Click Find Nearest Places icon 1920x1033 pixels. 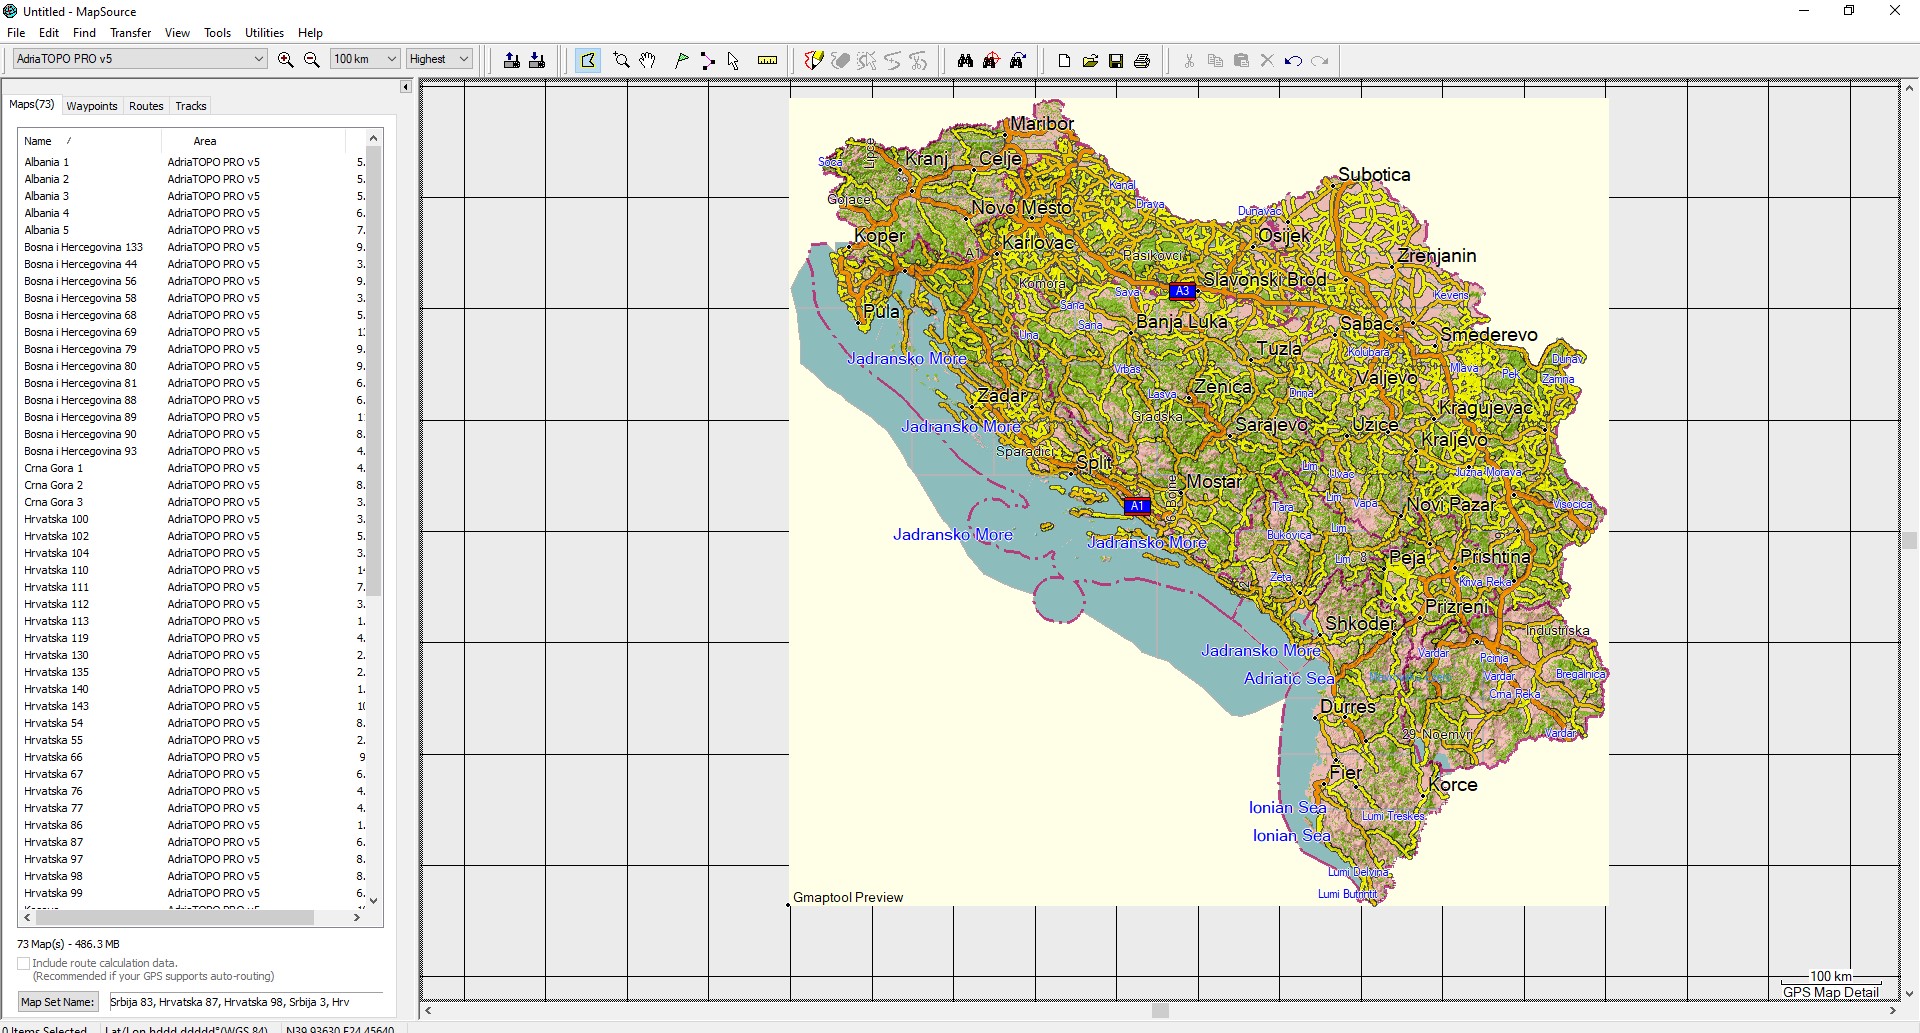pos(991,60)
